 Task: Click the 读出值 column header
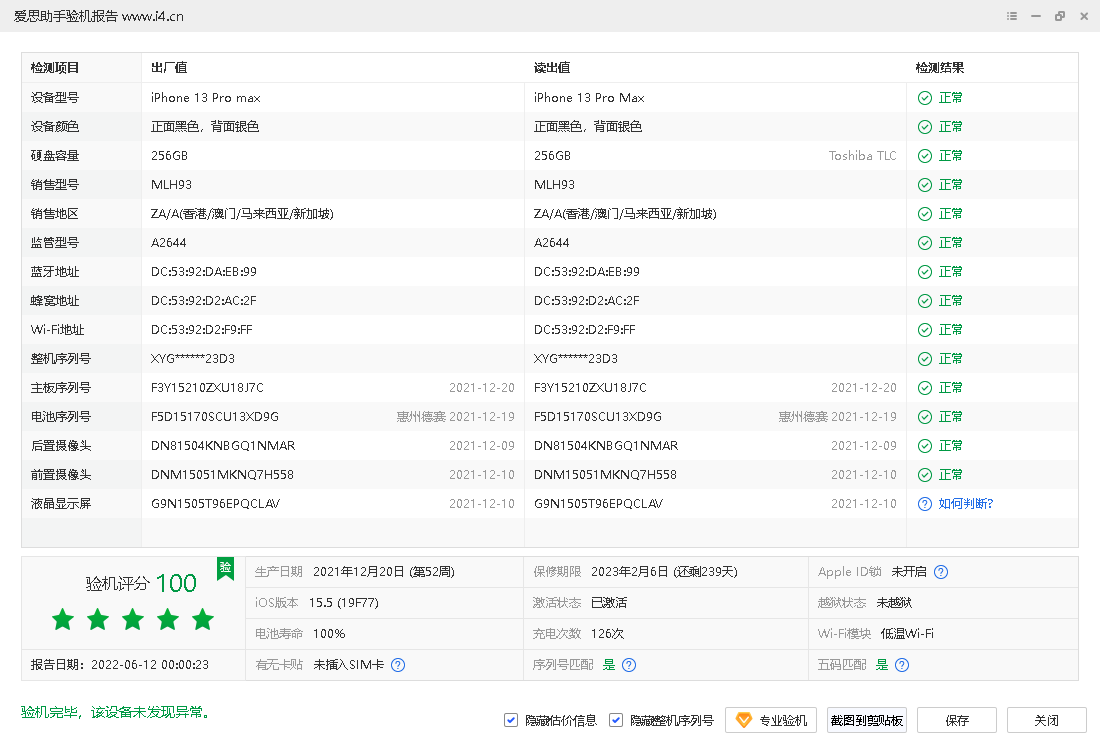552,68
